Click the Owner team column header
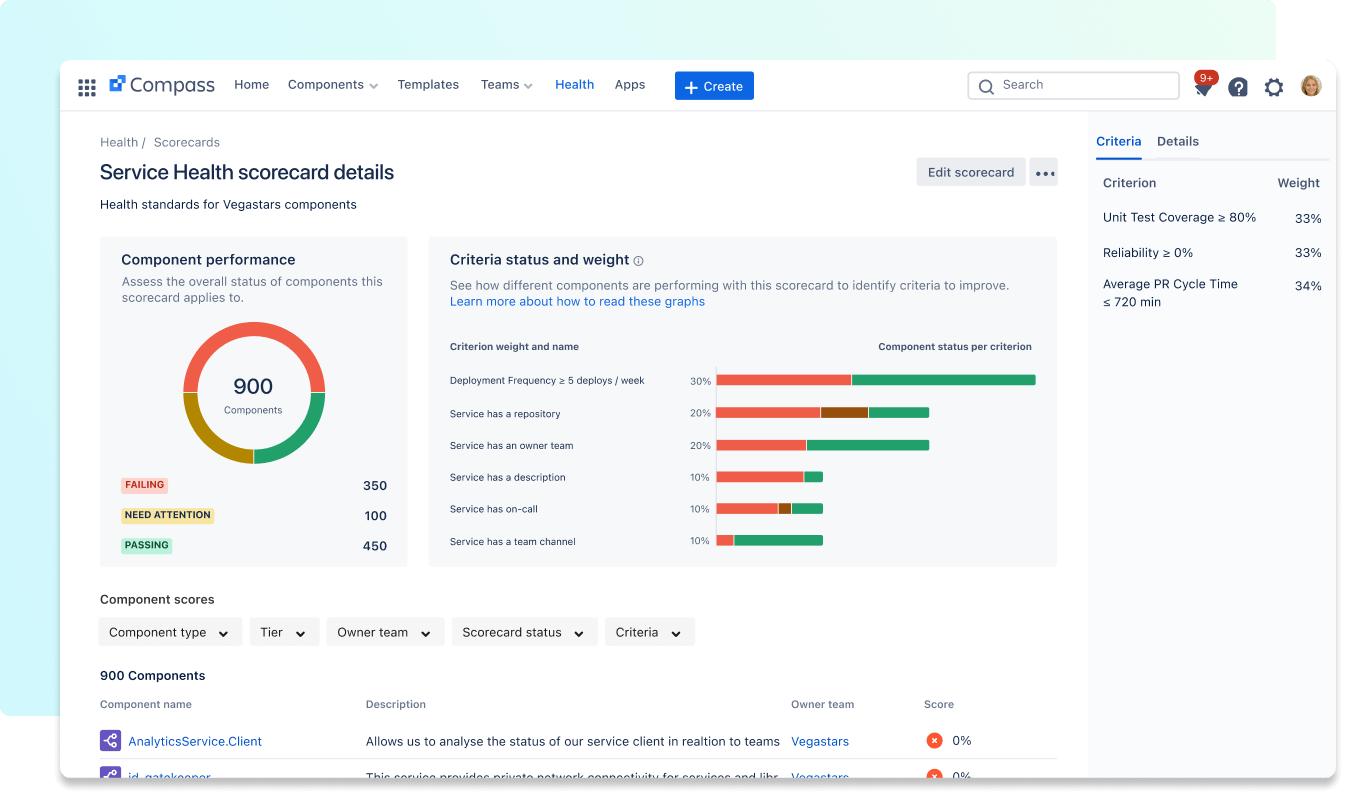Viewport: 1345px width, 794px height. point(822,705)
